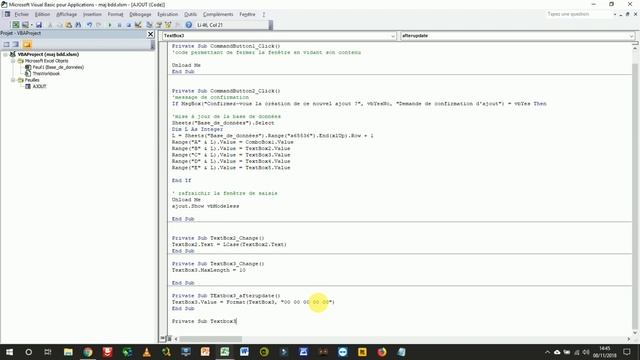Click the Cut toolbar icon
Image resolution: width=640 pixels, height=360 pixels.
[50, 25]
